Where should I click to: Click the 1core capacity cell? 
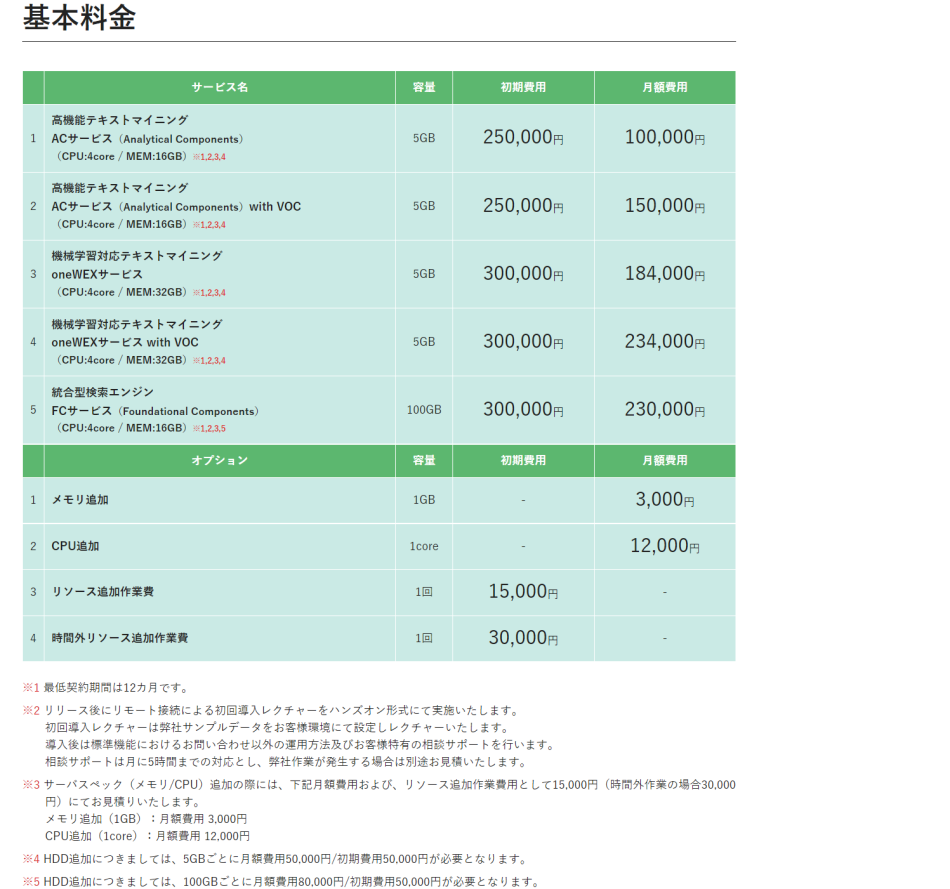[423, 546]
